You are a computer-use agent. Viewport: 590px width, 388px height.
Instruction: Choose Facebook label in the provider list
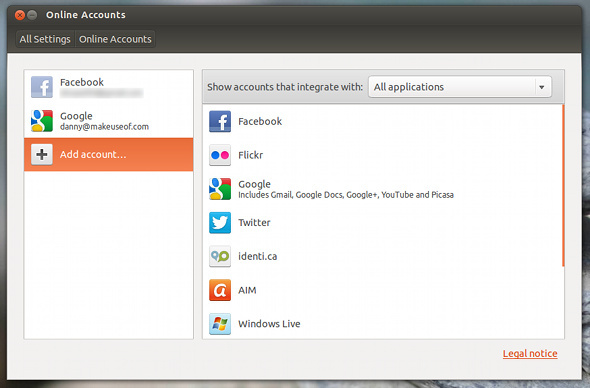click(x=260, y=121)
